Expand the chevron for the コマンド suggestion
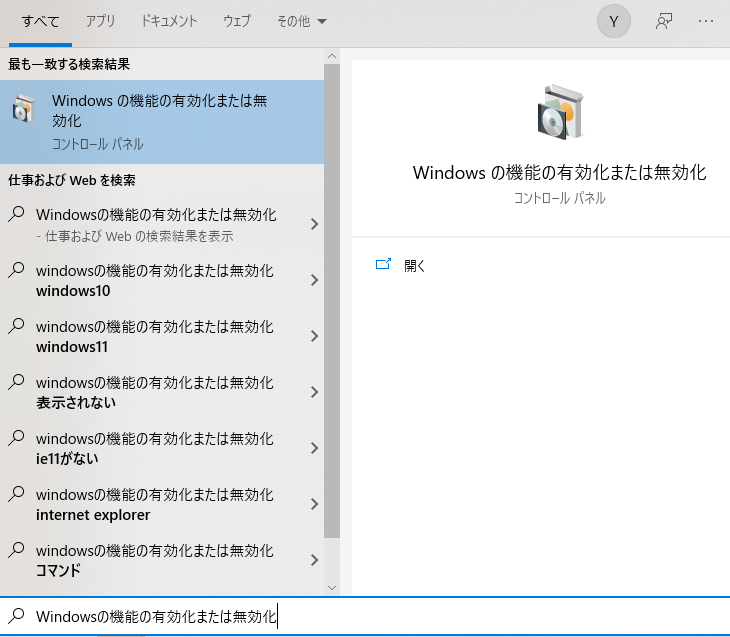Image resolution: width=730 pixels, height=637 pixels. [x=315, y=560]
